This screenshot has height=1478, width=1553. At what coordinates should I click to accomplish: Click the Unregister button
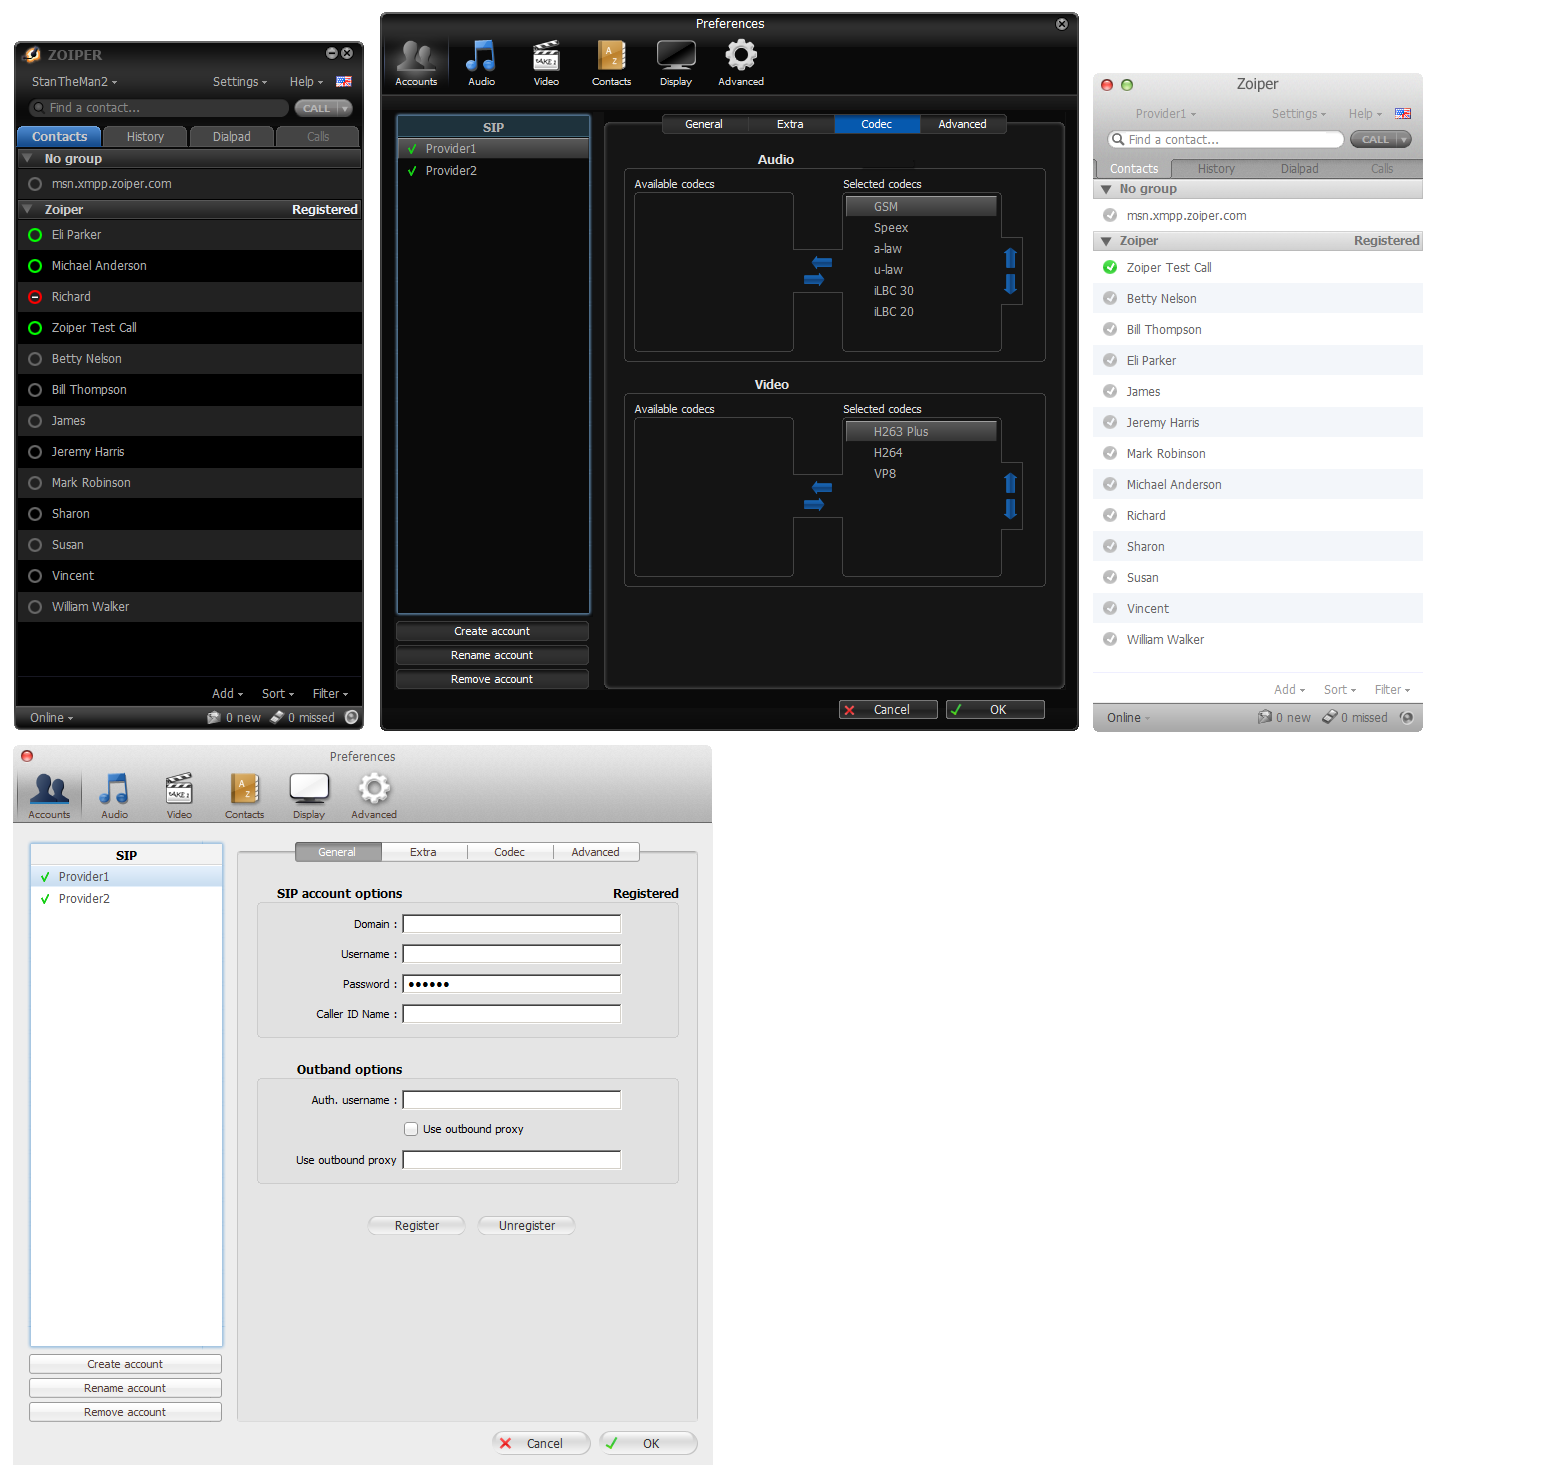pyautogui.click(x=527, y=1226)
